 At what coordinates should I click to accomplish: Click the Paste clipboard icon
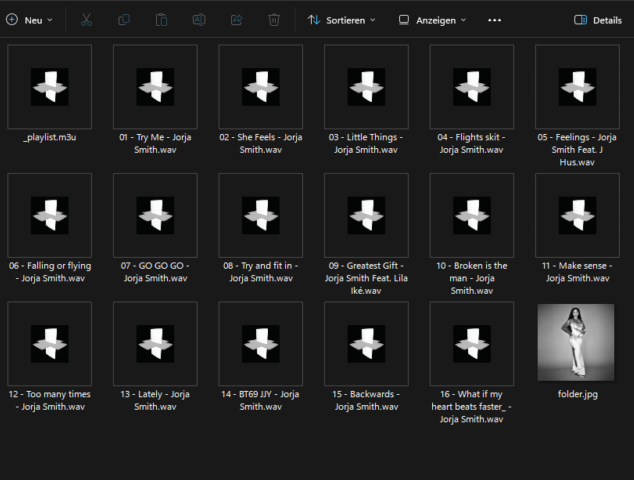tap(162, 19)
